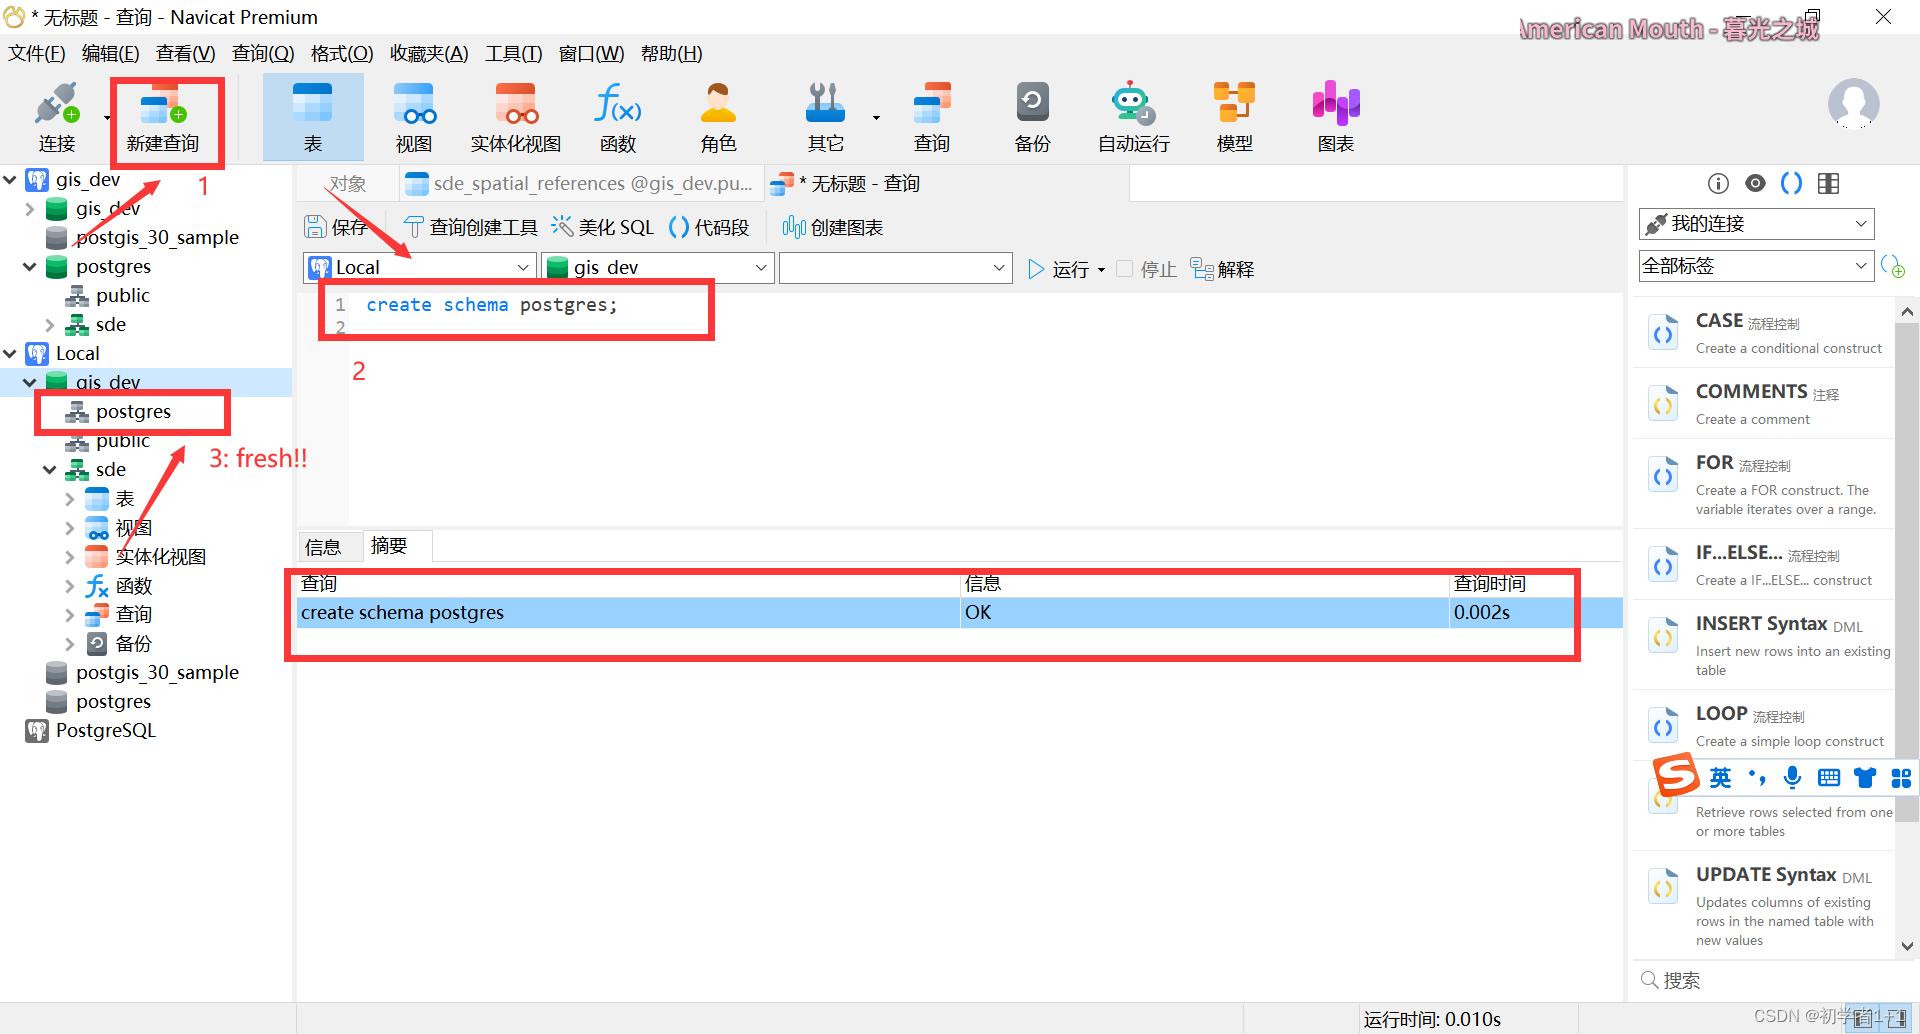Open the Local connection dropdown

pos(522,267)
